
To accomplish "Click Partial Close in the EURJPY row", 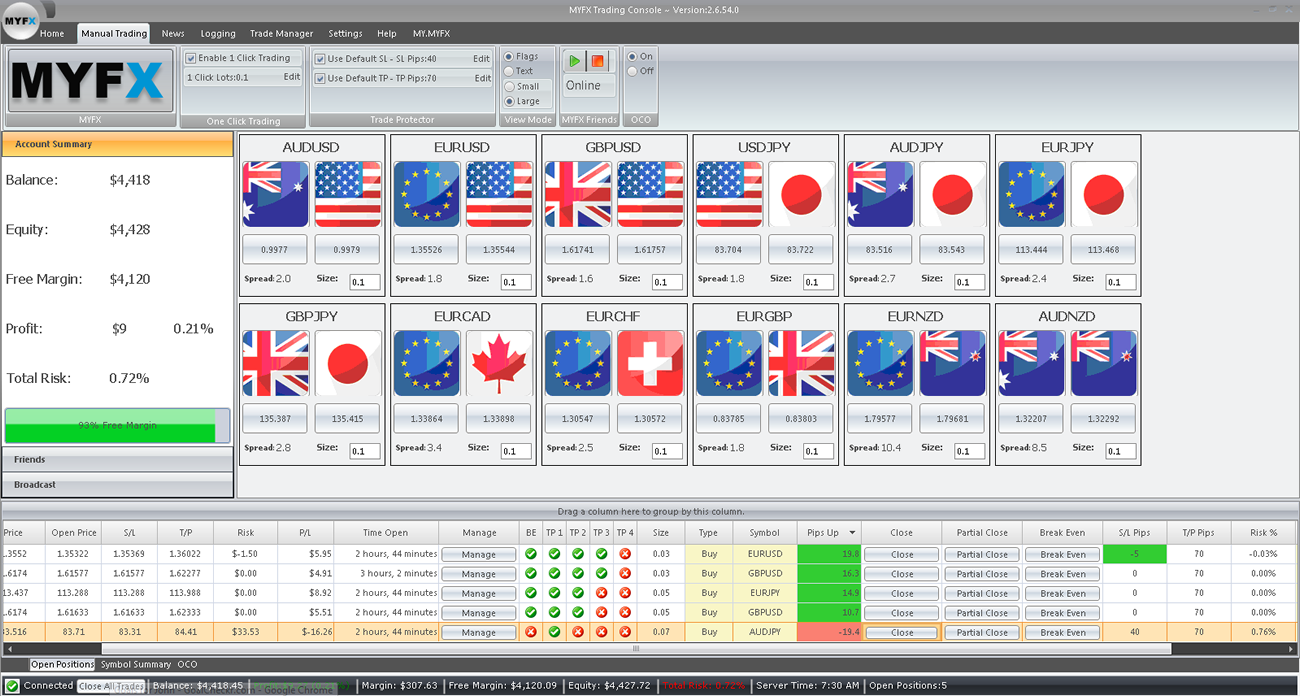I will coord(983,593).
